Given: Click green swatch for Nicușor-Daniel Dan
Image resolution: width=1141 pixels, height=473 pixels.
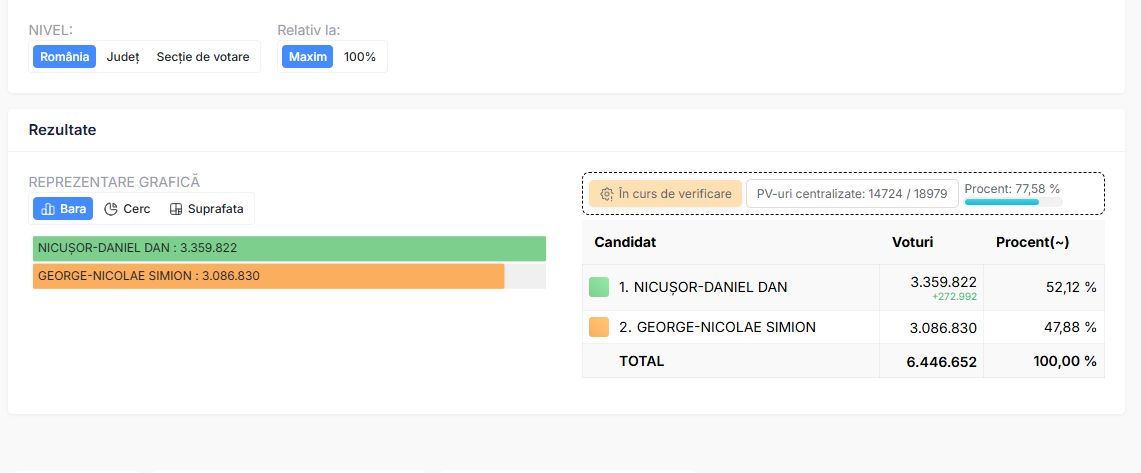Looking at the screenshot, I should [599, 287].
